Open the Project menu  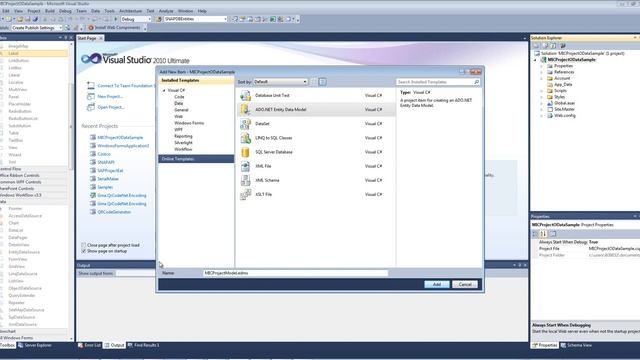34,11
